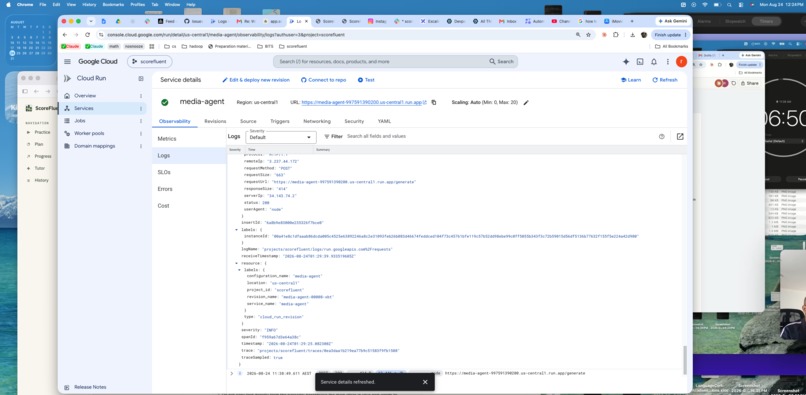Open the Overview row options menu
This screenshot has width=806, height=395.
pos(141,96)
